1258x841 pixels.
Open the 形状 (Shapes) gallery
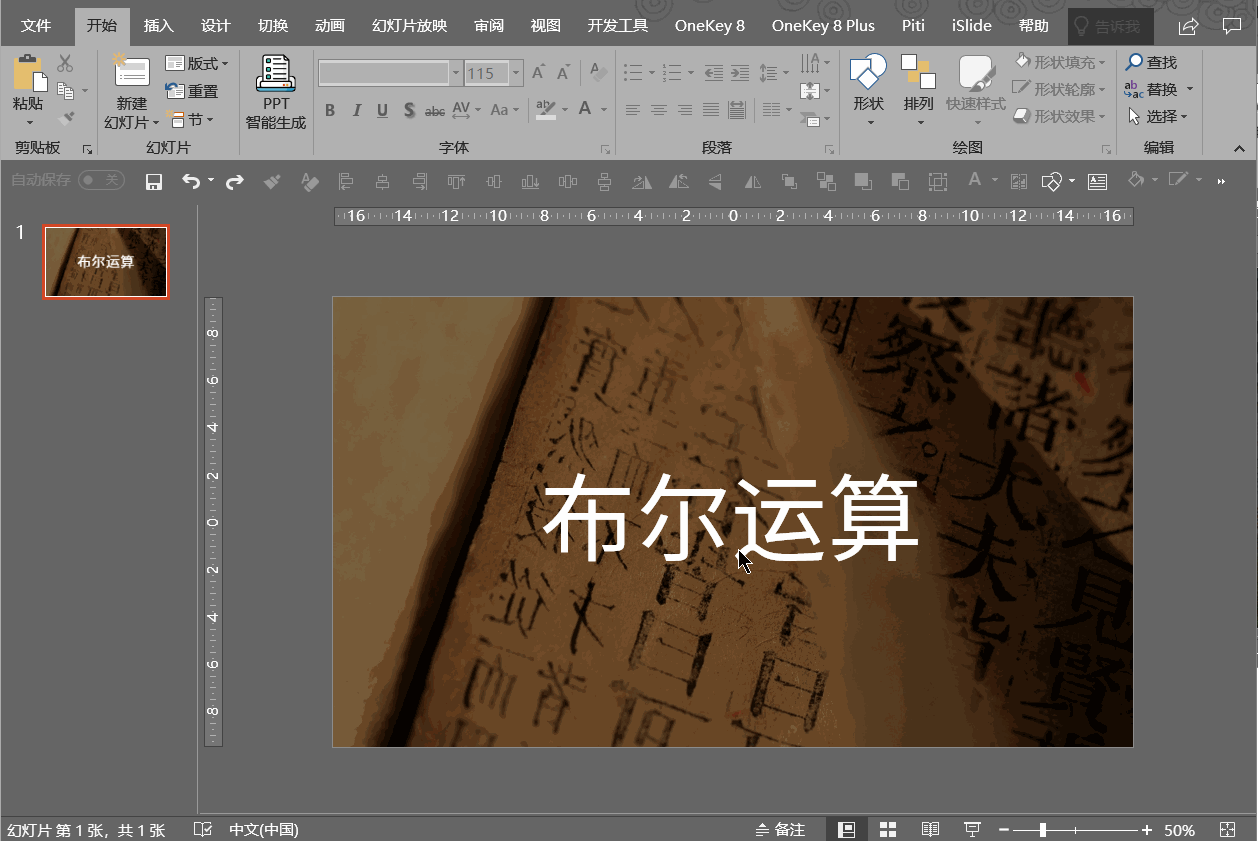coord(867,85)
